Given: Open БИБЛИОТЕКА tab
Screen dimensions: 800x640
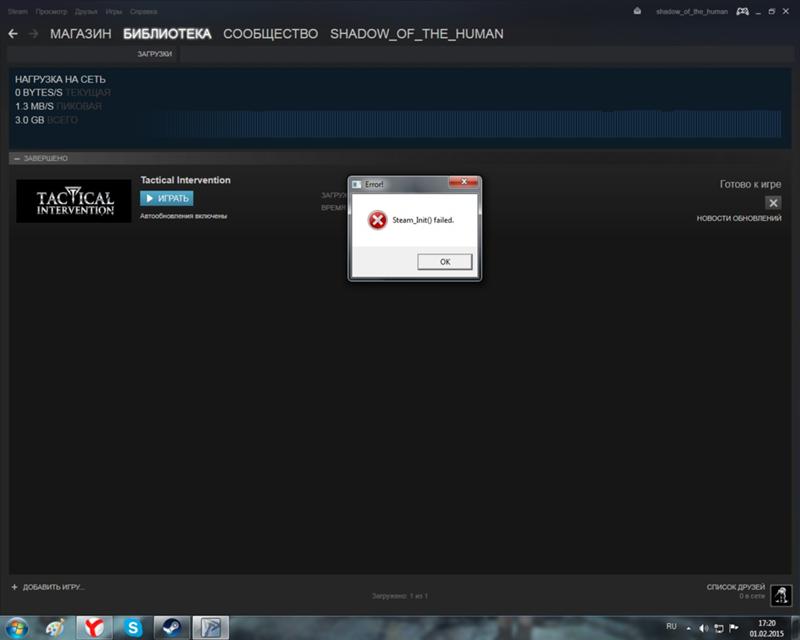Looking at the screenshot, I should [x=167, y=34].
